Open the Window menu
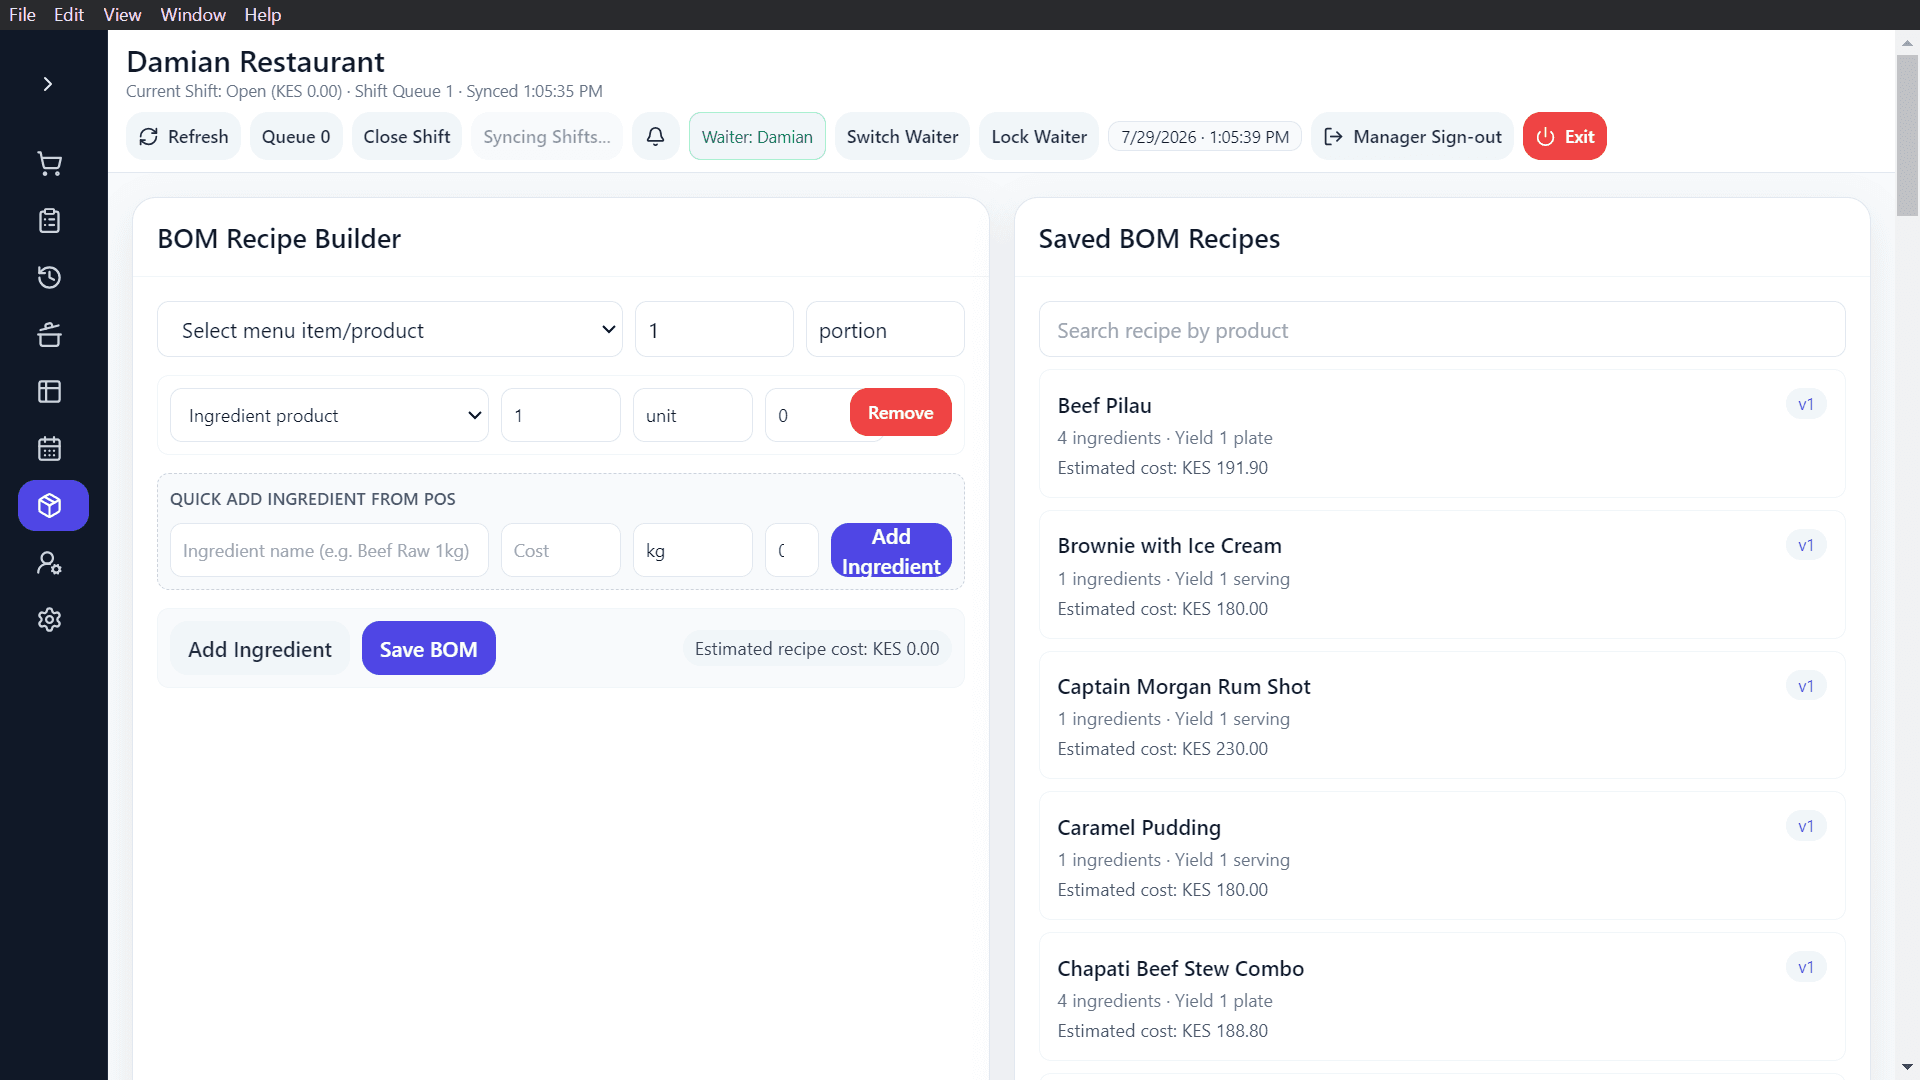Viewport: 1920px width, 1080px height. pyautogui.click(x=193, y=15)
